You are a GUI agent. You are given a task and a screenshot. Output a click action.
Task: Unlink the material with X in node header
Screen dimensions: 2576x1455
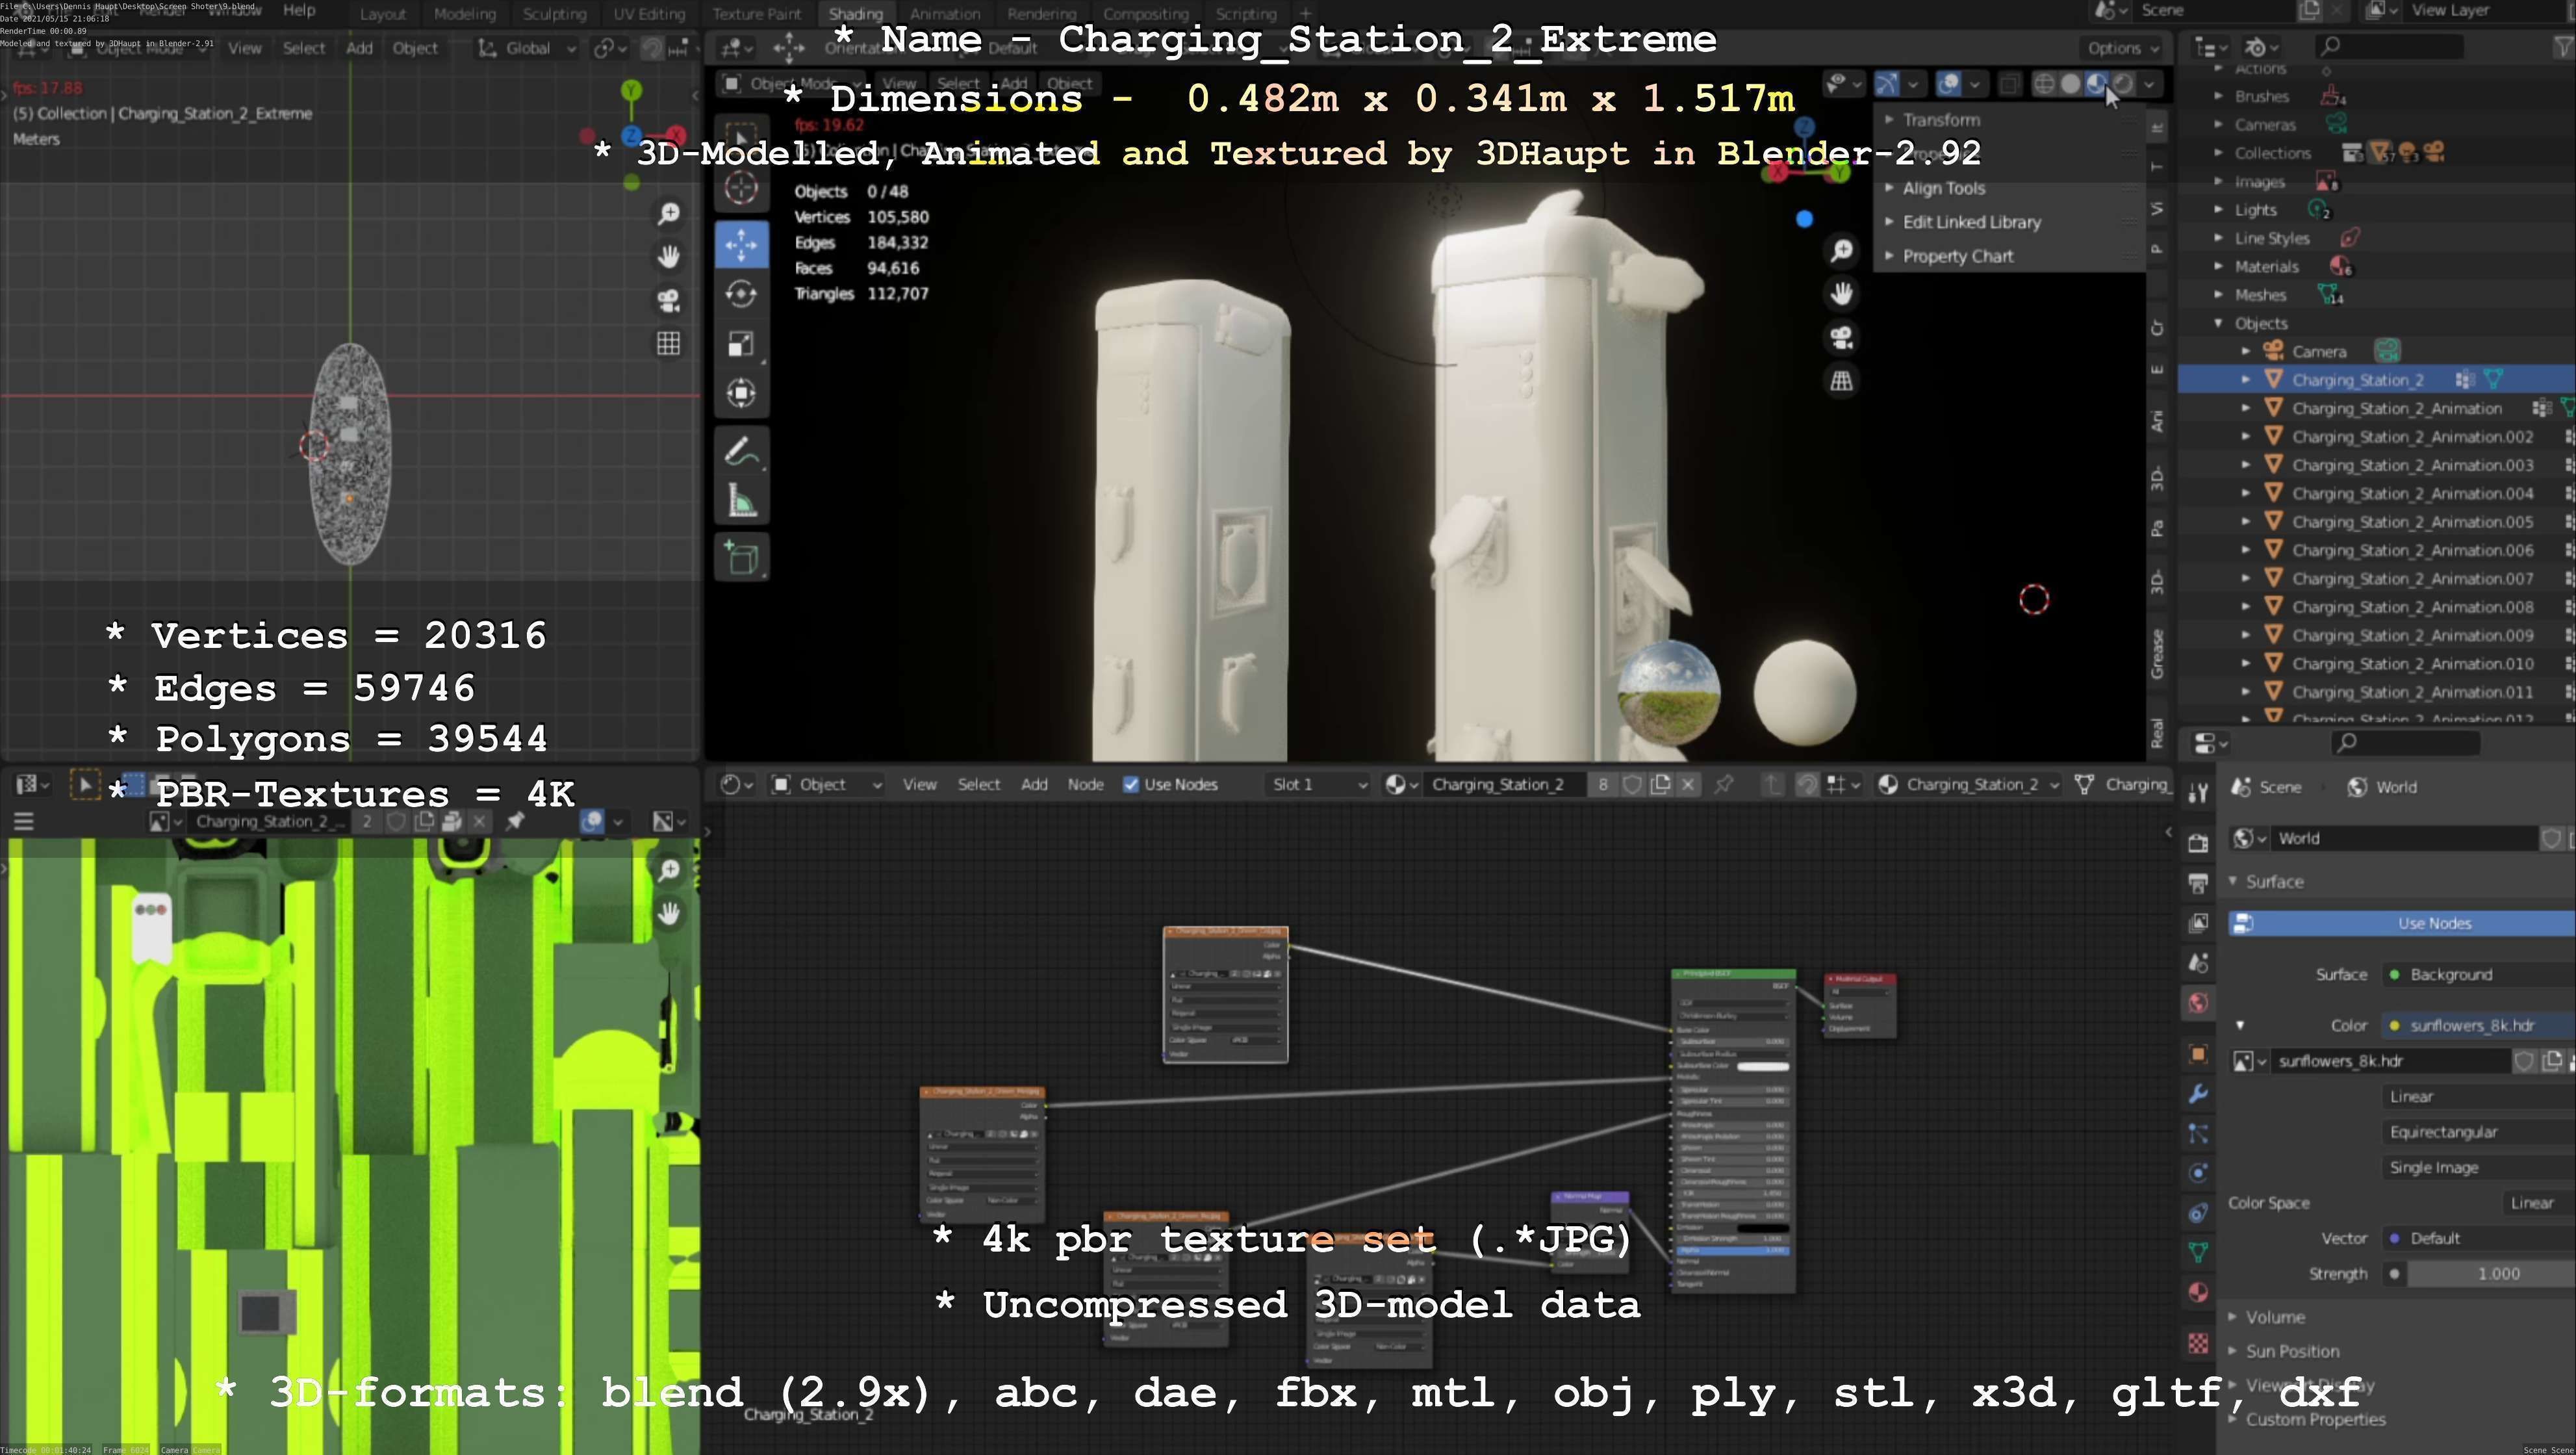[x=1688, y=785]
